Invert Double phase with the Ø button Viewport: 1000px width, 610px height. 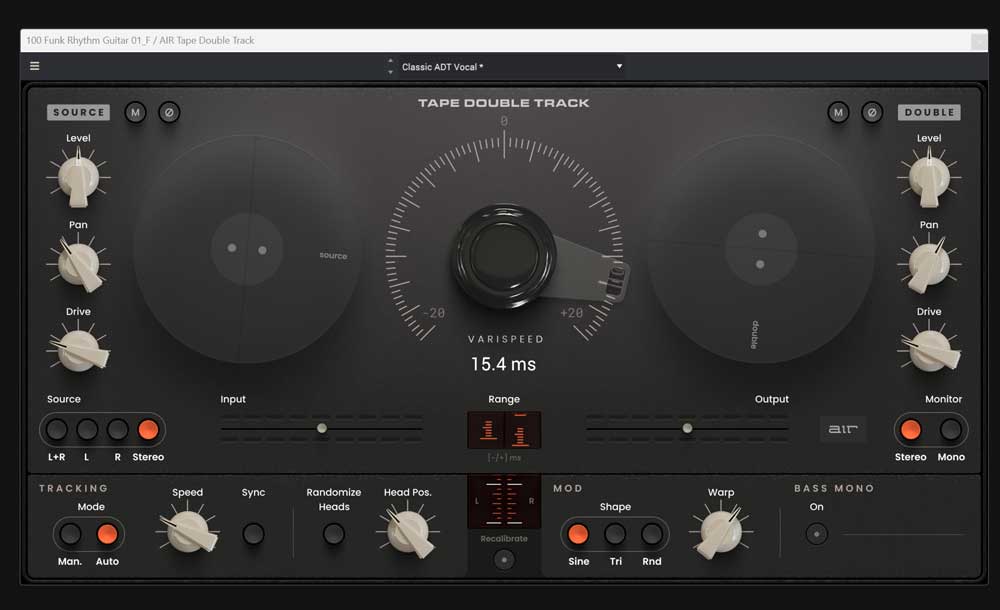click(872, 113)
